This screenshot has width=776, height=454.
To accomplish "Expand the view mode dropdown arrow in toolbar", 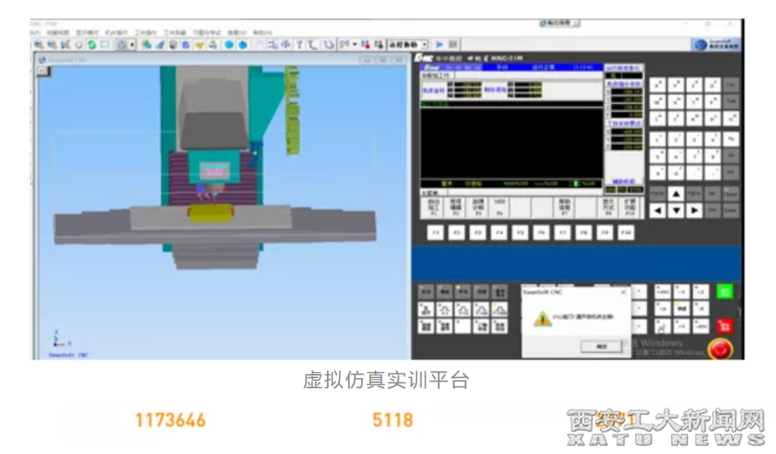I will click(x=132, y=45).
